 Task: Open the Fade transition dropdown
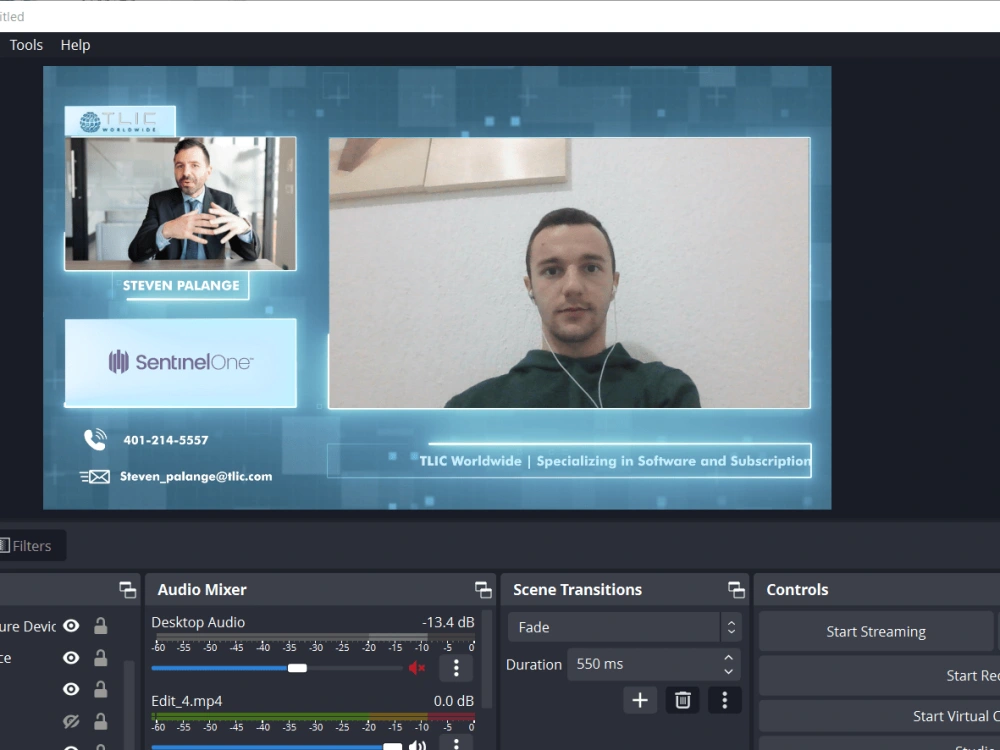pyautogui.click(x=625, y=628)
